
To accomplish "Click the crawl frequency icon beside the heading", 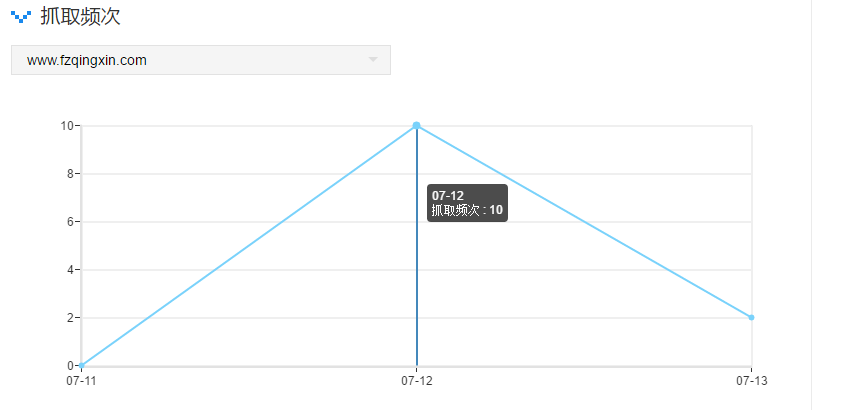I will pyautogui.click(x=21, y=17).
